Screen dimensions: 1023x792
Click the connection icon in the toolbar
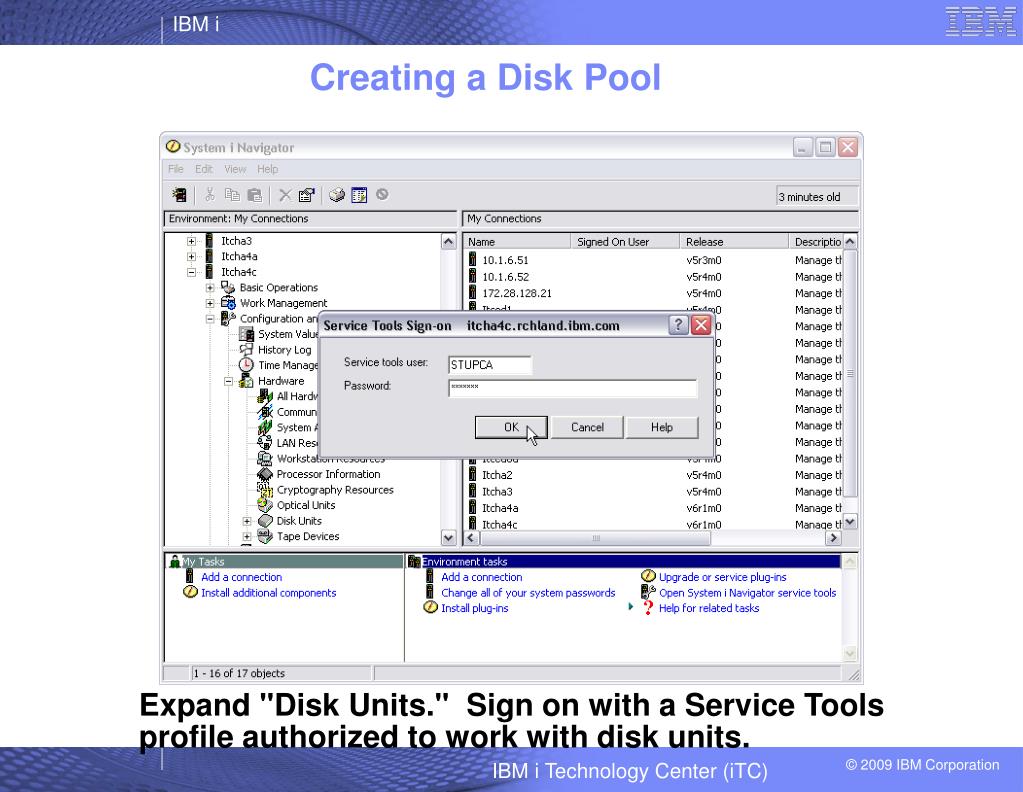[x=179, y=195]
